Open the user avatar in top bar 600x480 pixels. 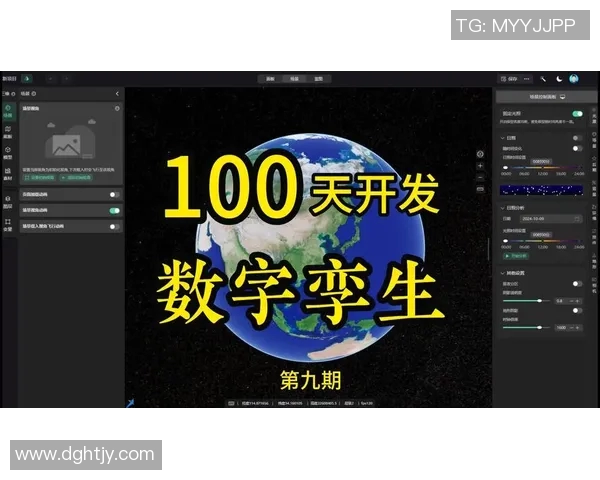(x=574, y=79)
